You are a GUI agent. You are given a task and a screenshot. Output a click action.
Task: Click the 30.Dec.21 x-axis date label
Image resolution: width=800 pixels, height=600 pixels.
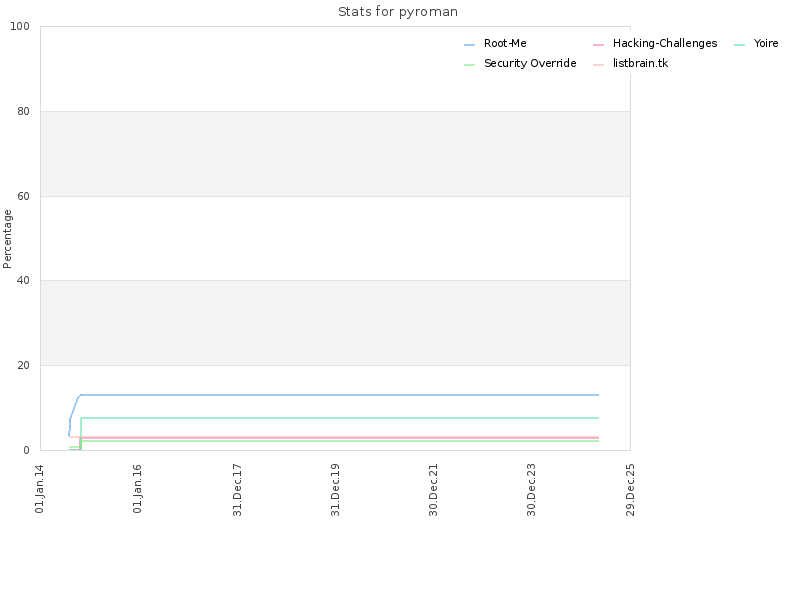[x=433, y=490]
